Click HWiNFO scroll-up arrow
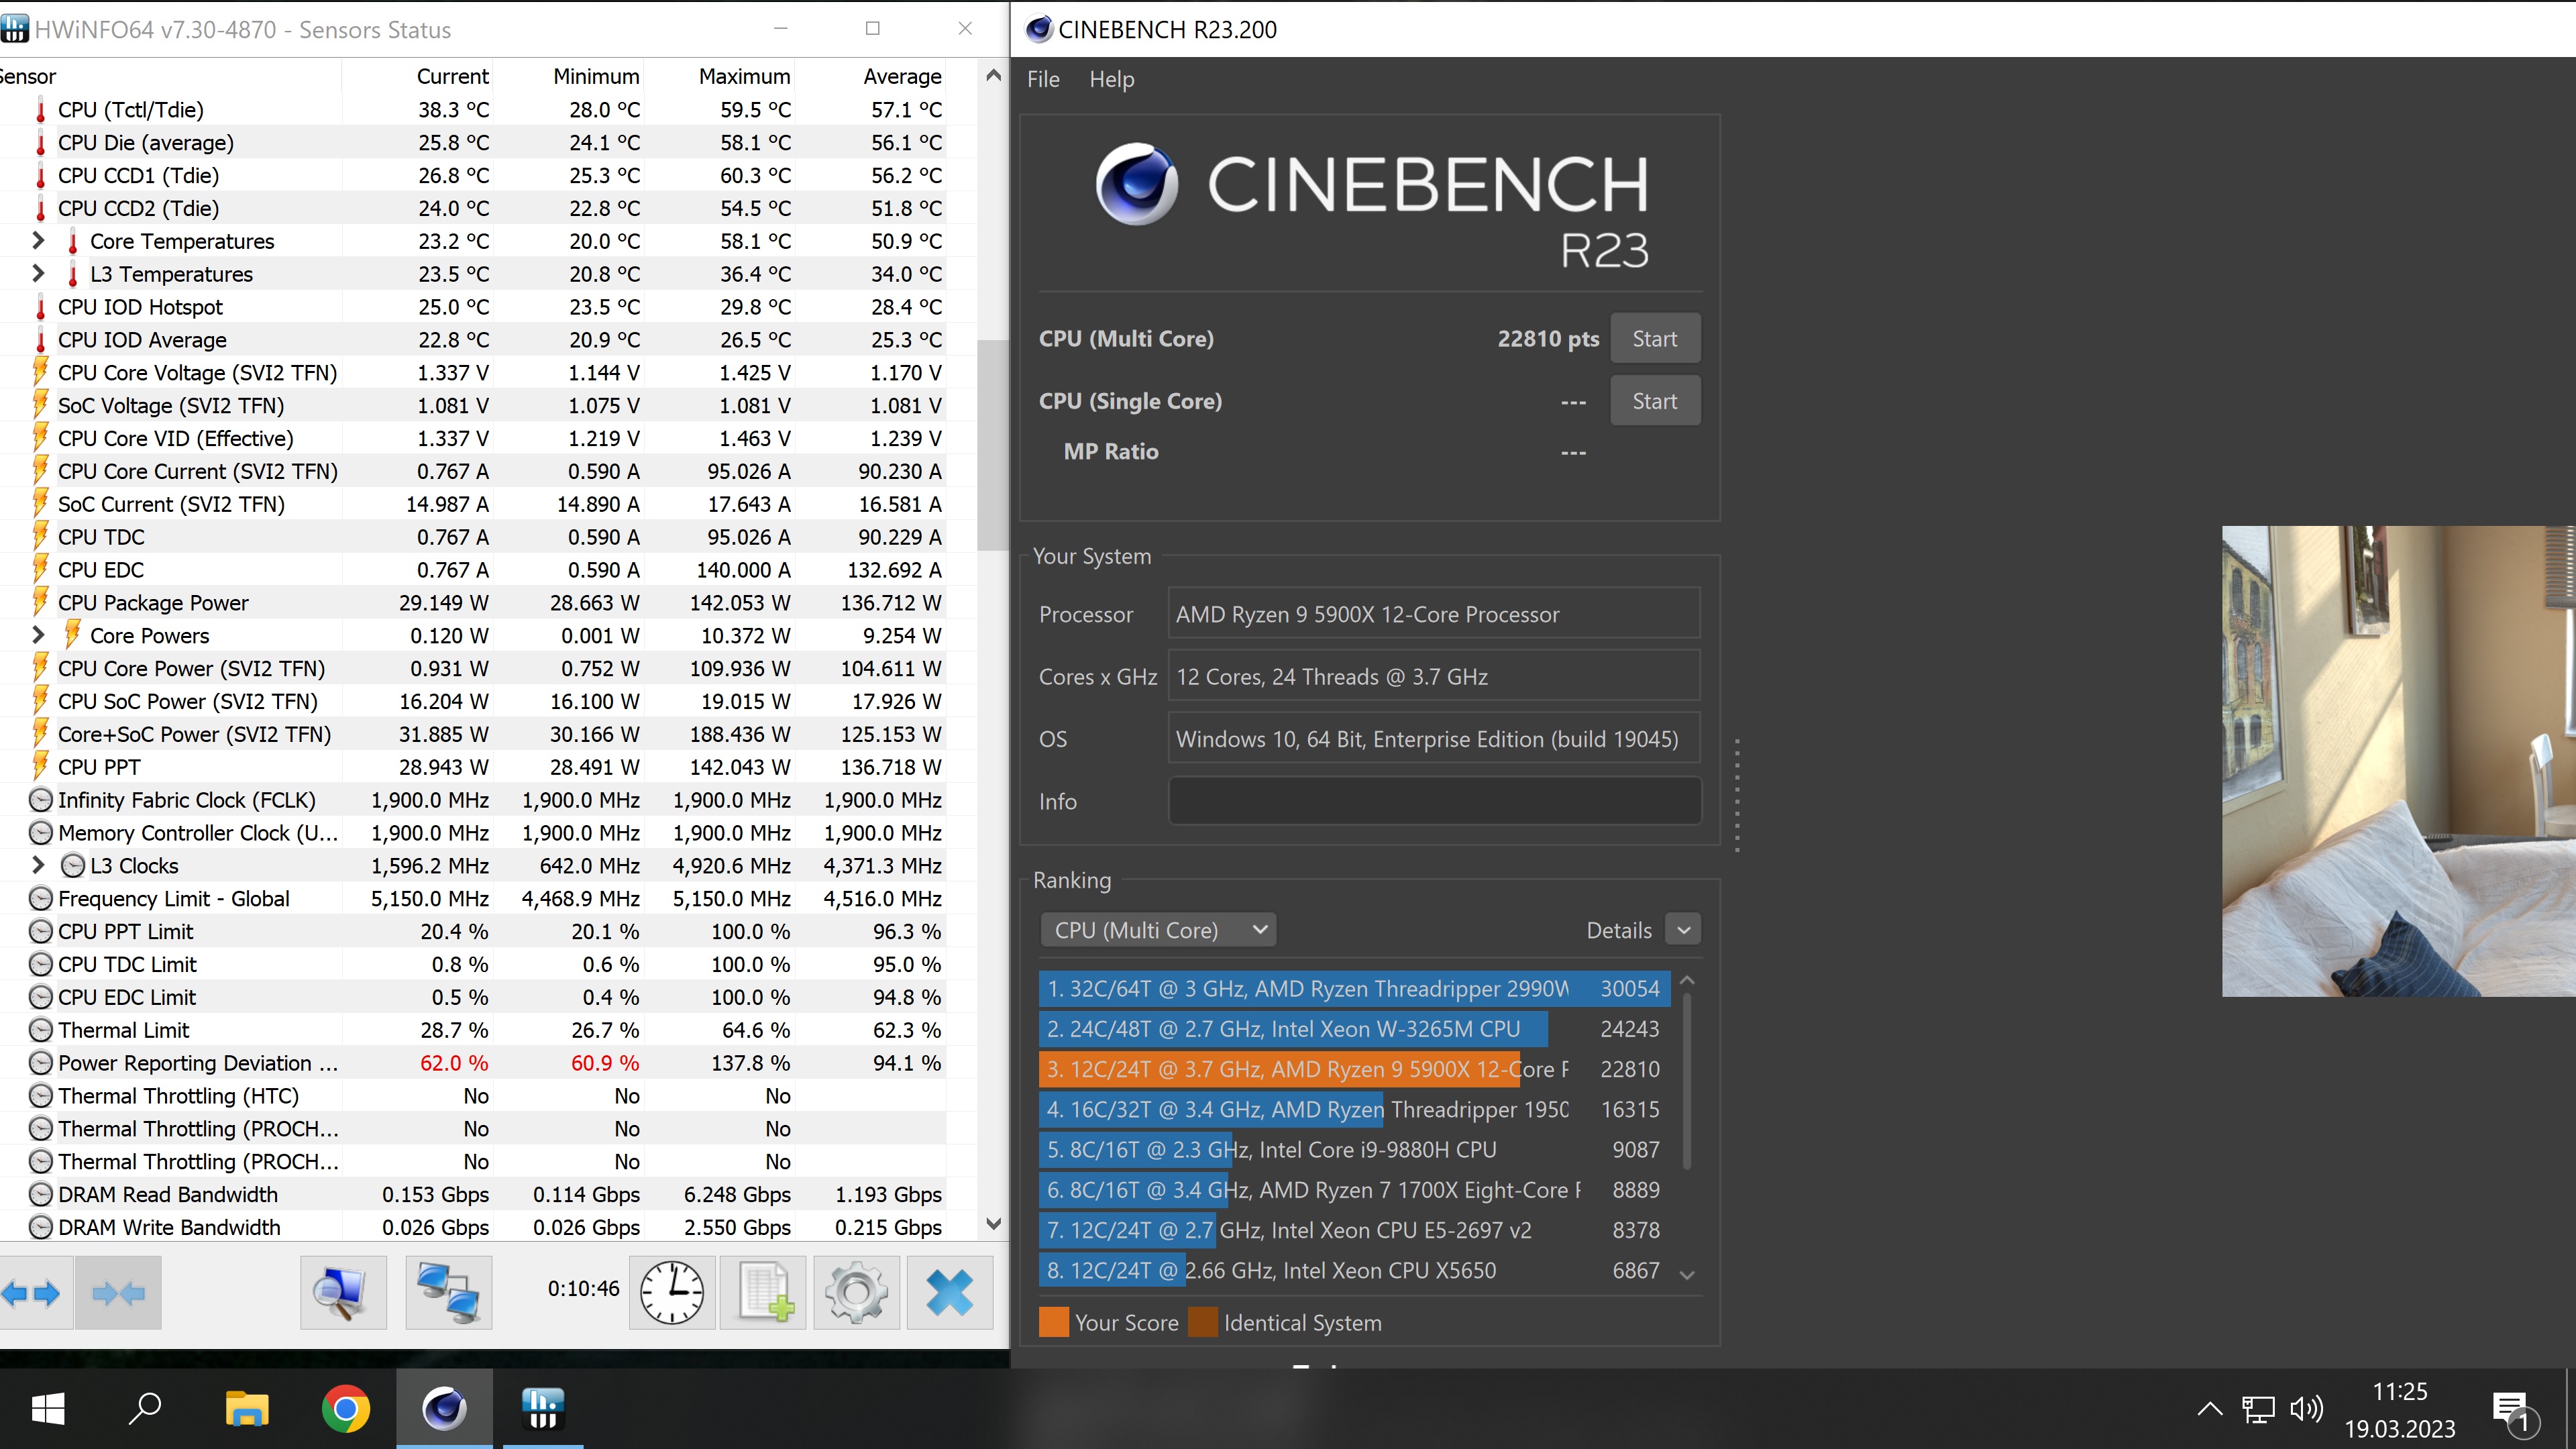 click(x=993, y=76)
